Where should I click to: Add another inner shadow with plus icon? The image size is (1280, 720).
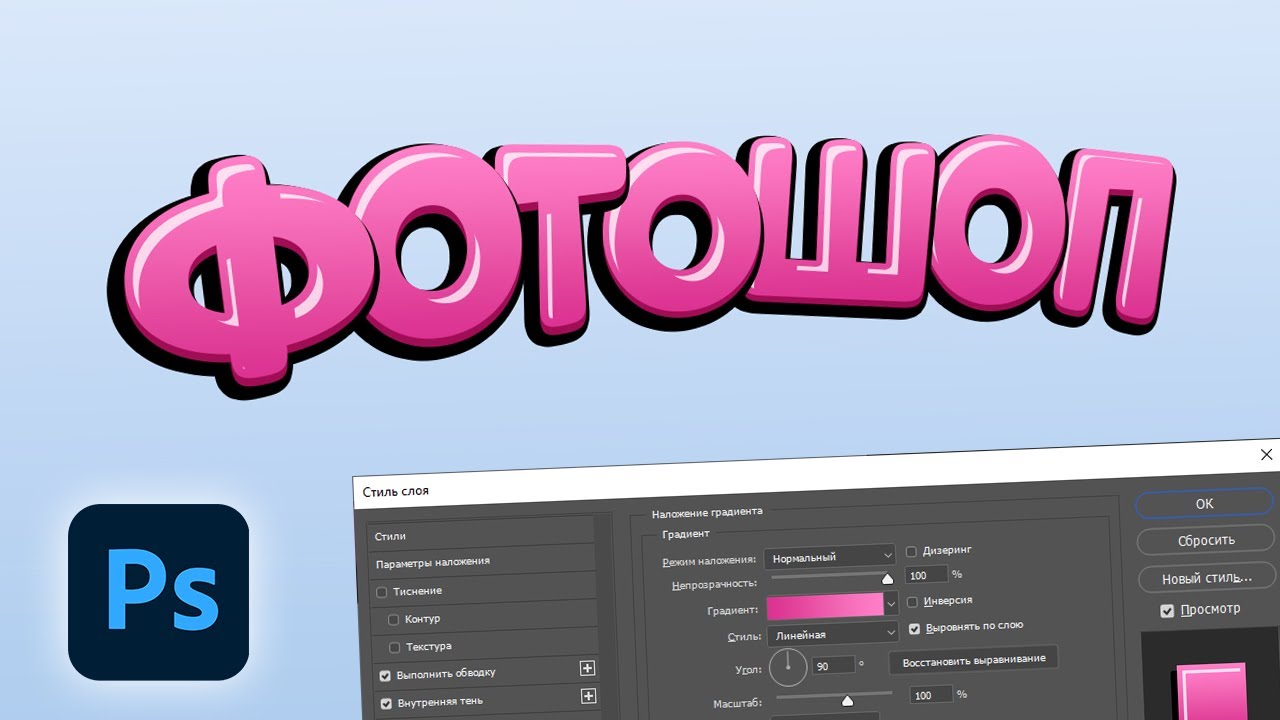pyautogui.click(x=588, y=696)
